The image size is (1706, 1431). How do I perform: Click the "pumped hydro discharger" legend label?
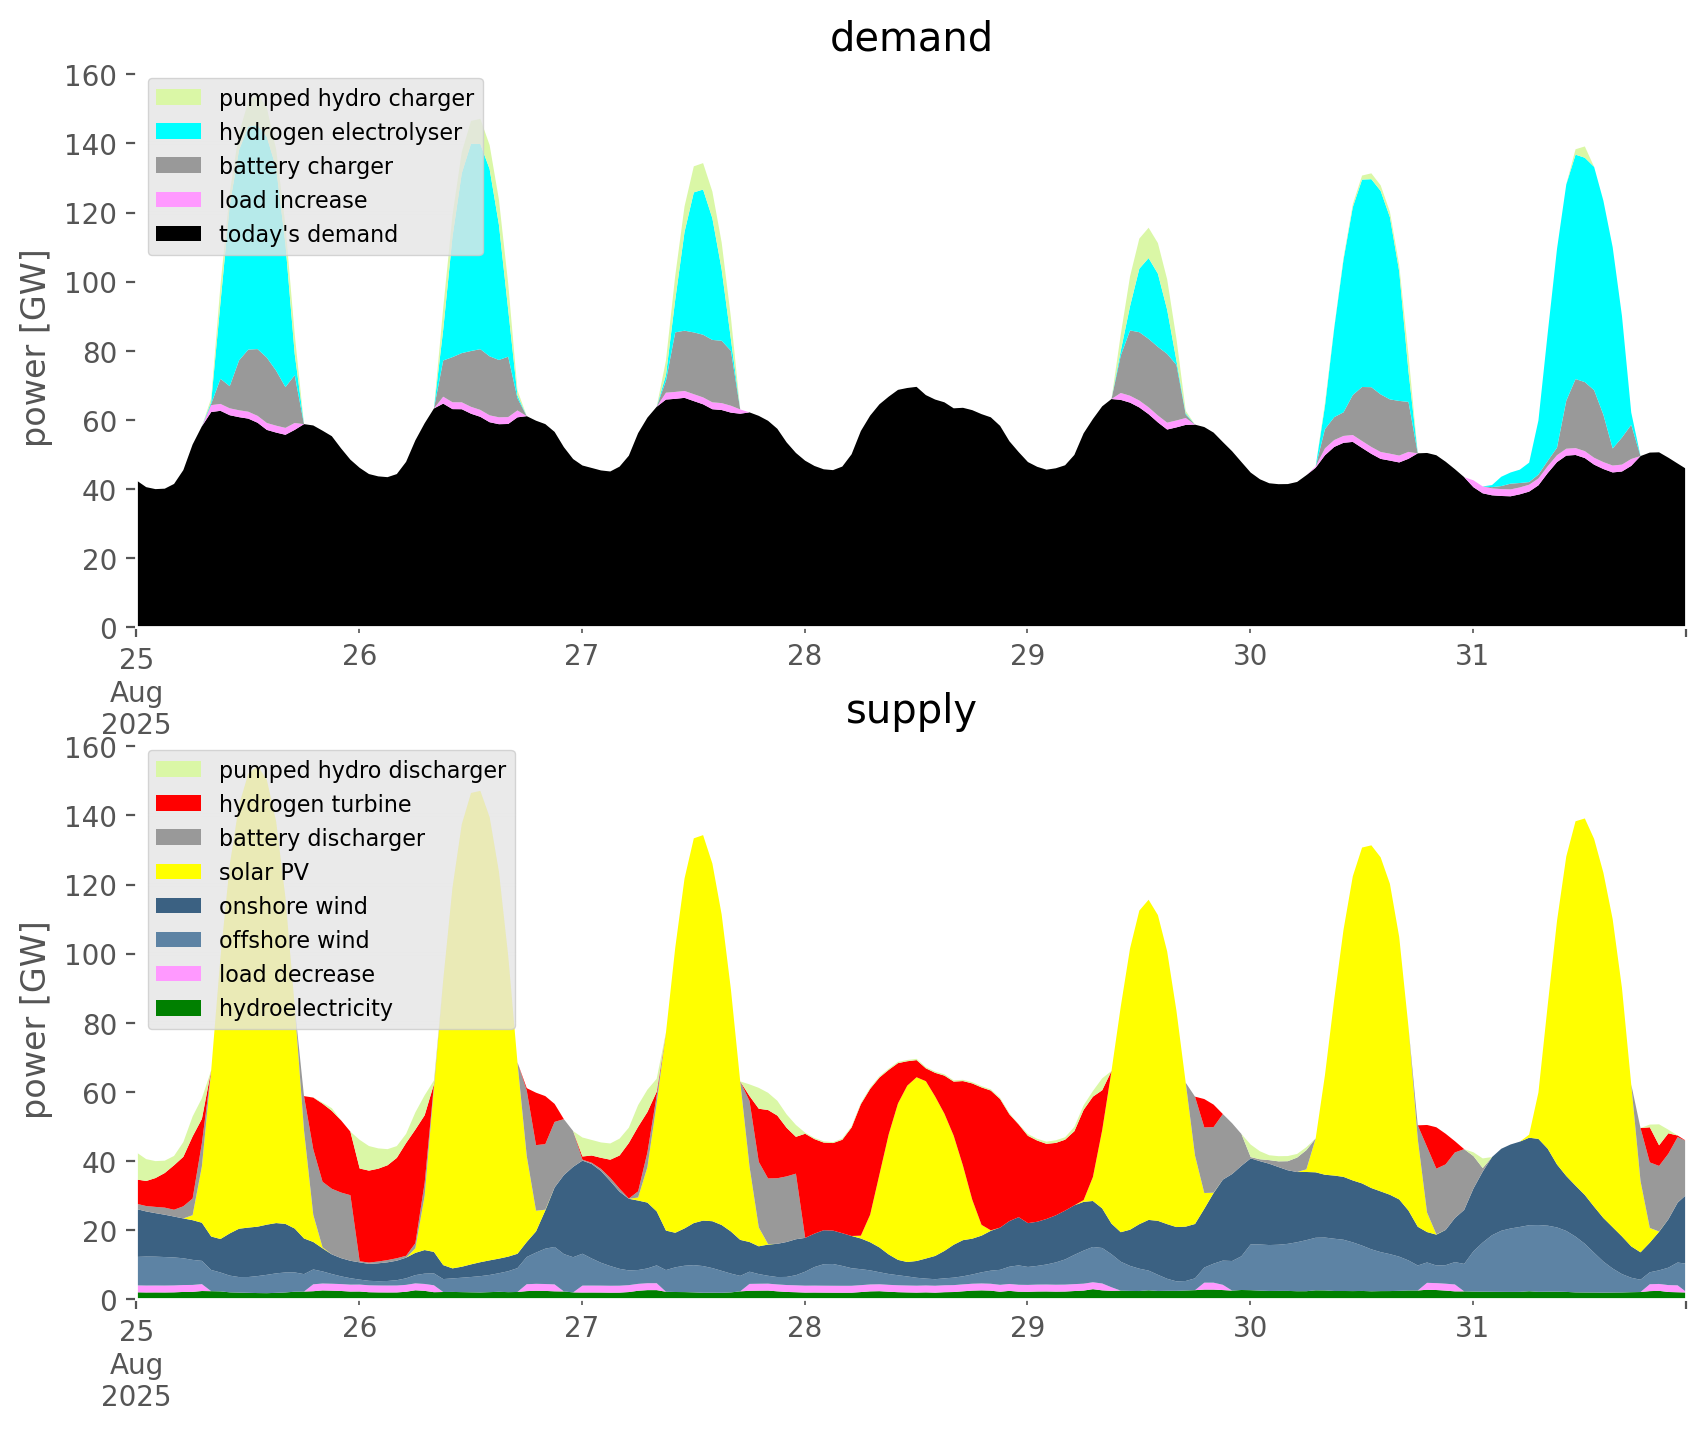(x=362, y=770)
